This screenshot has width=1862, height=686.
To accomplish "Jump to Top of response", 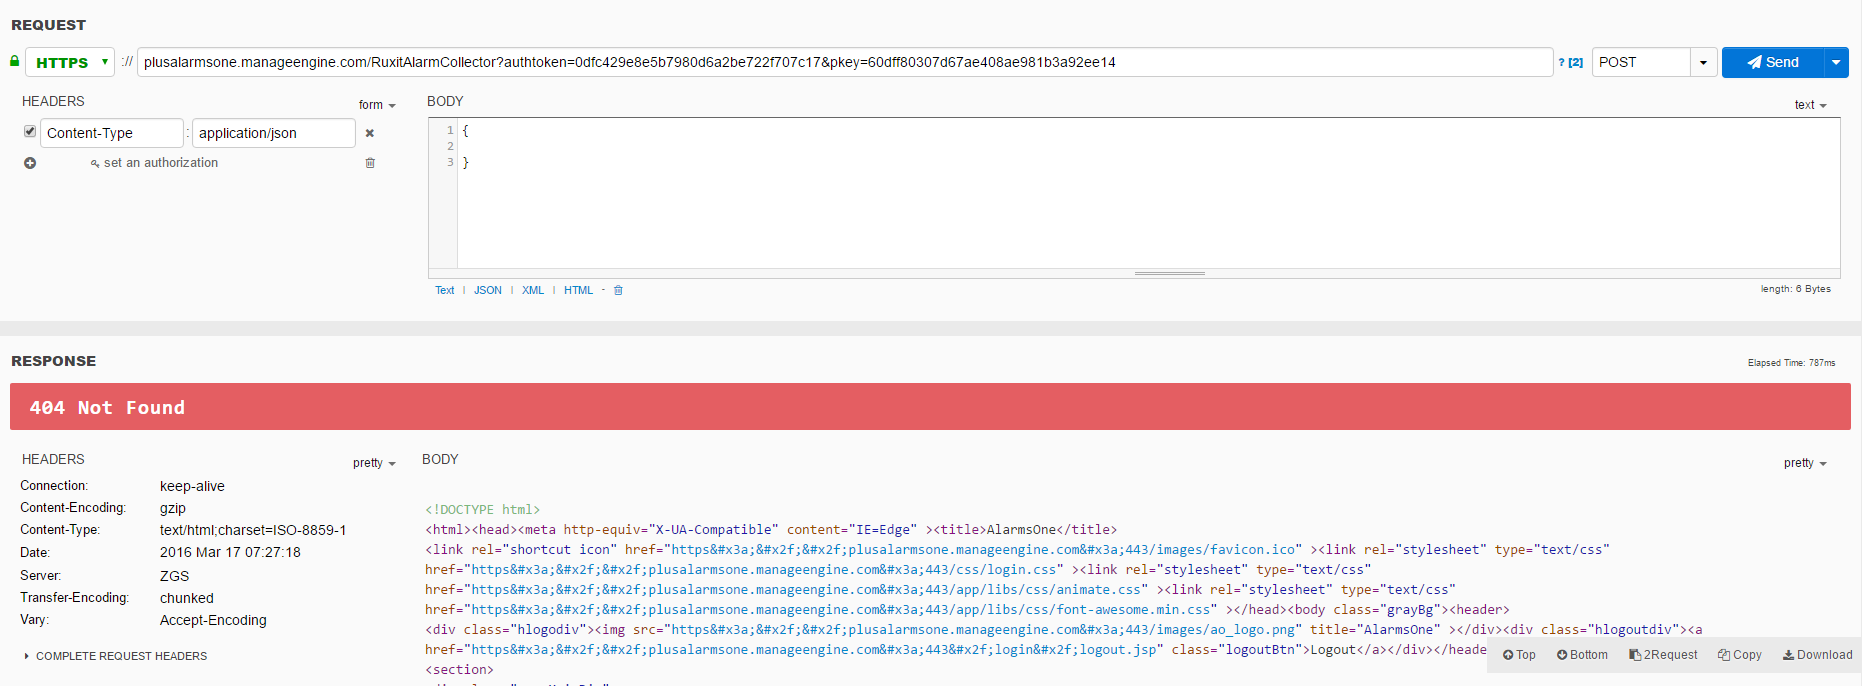I will [1519, 655].
